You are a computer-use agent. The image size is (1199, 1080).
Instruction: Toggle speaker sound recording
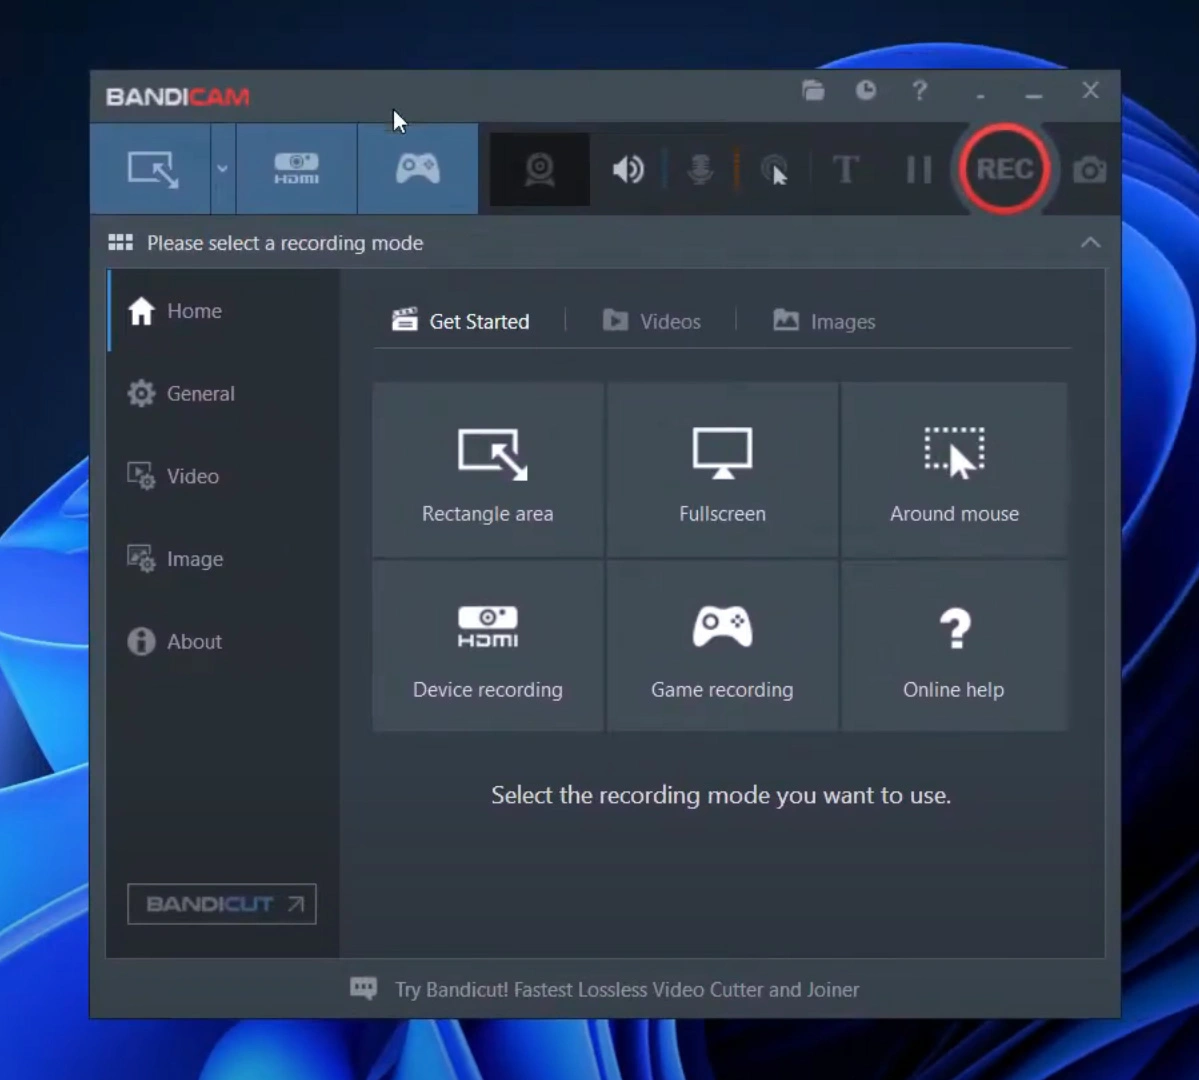tap(628, 170)
